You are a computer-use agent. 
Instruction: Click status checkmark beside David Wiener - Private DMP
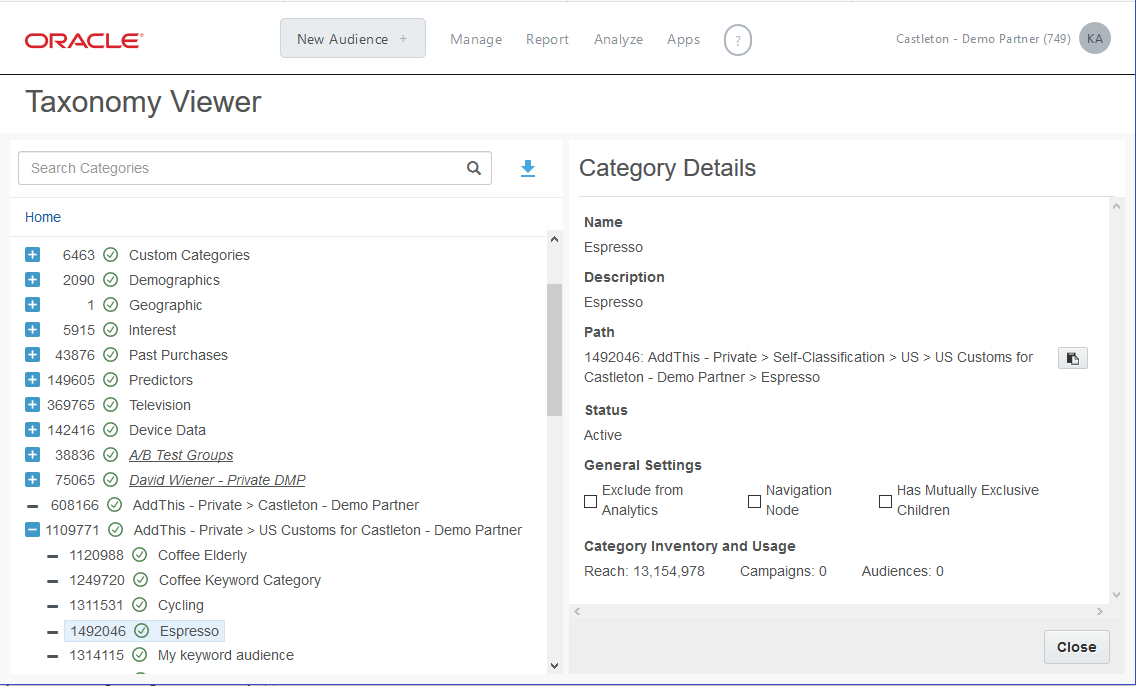[110, 480]
